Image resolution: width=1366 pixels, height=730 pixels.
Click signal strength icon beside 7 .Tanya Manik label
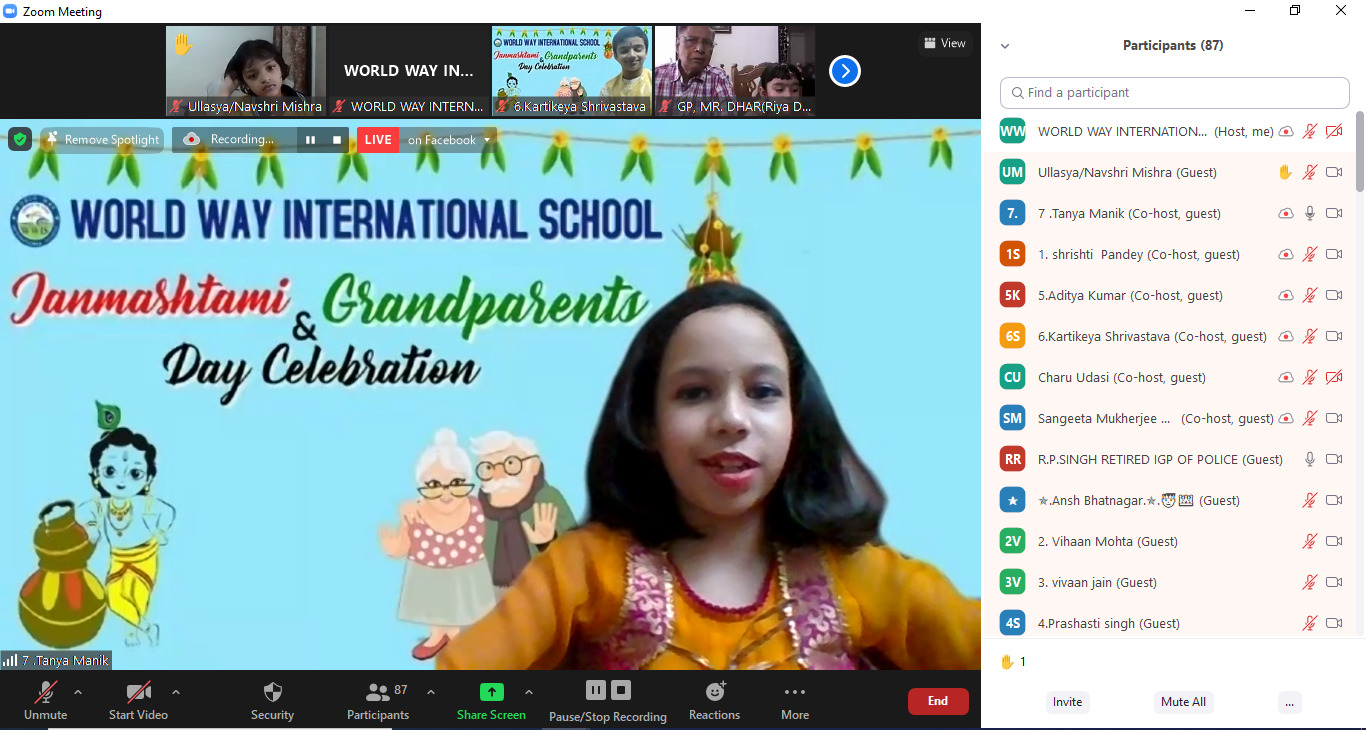(10, 660)
